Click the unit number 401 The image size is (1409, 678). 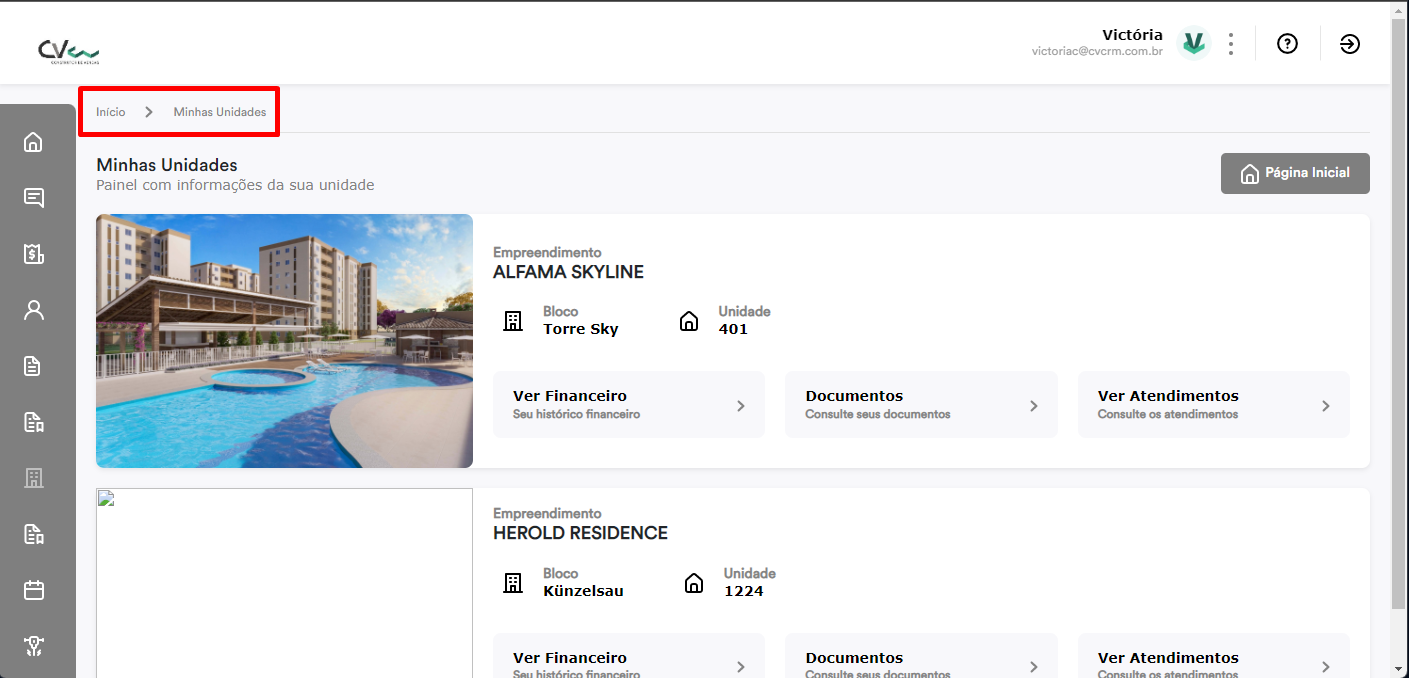[x=733, y=329]
